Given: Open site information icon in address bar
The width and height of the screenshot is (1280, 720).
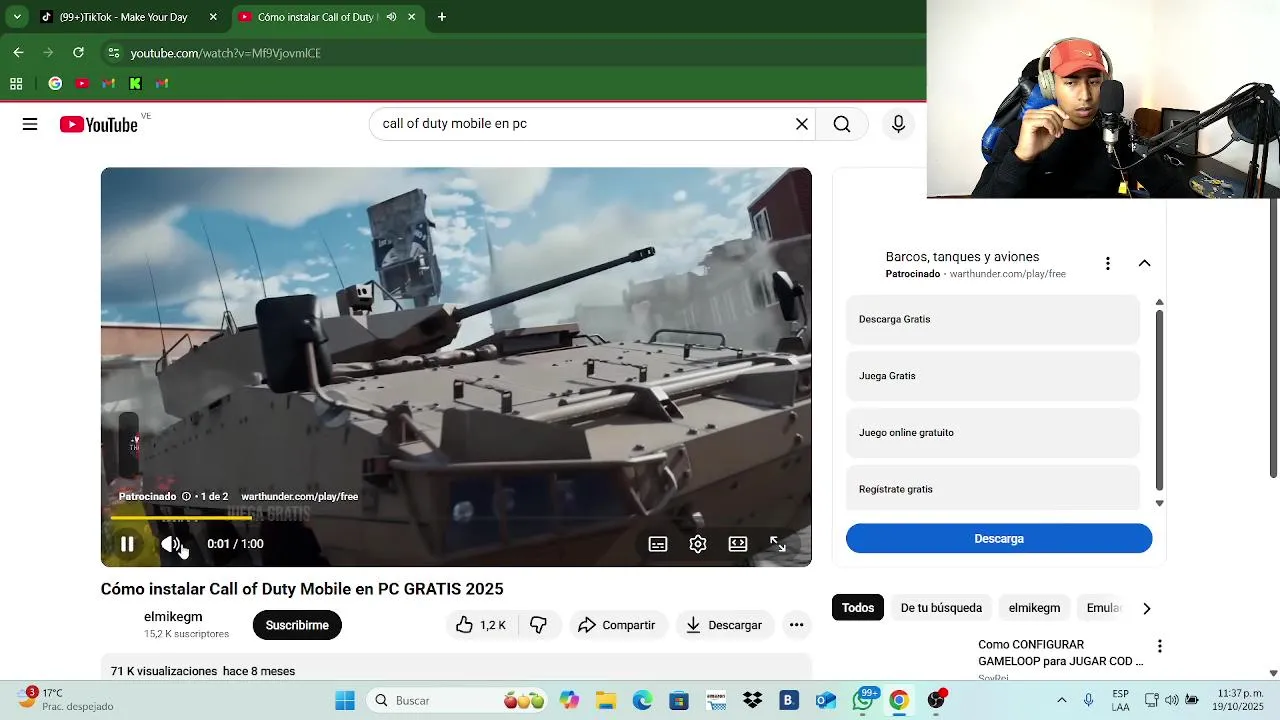Looking at the screenshot, I should pyautogui.click(x=113, y=53).
